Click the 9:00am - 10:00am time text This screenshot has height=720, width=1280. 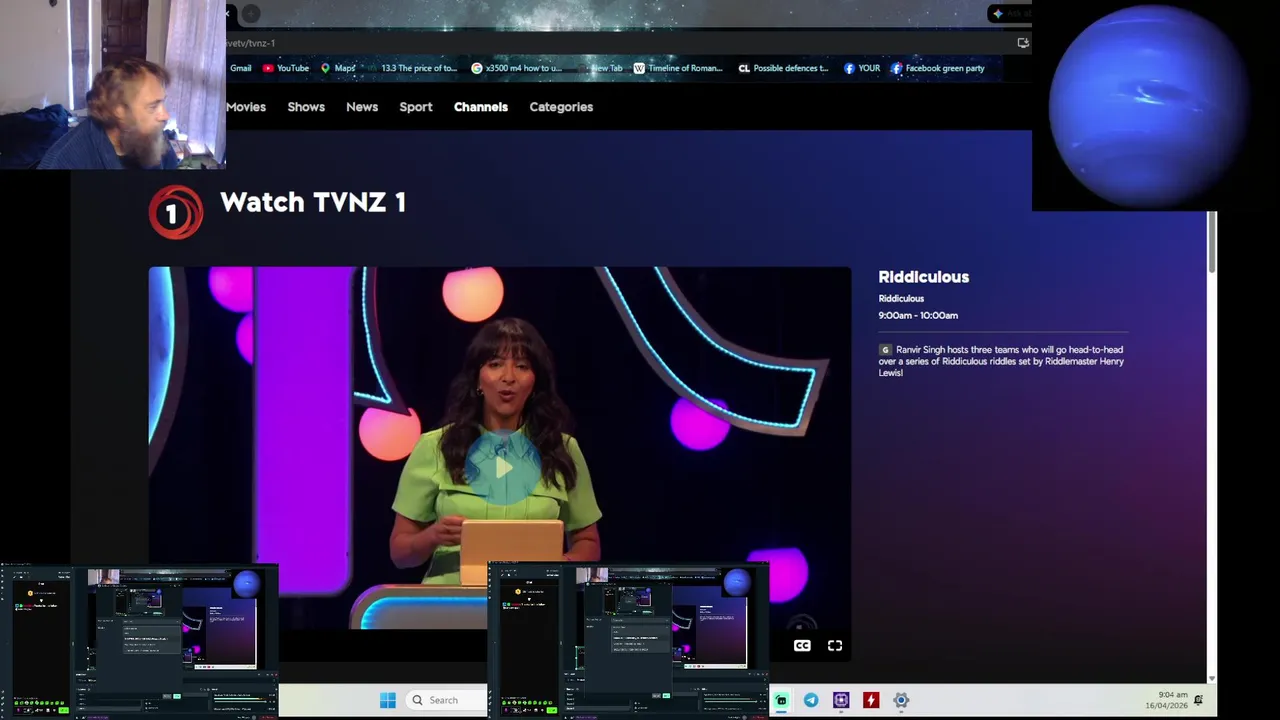click(918, 315)
